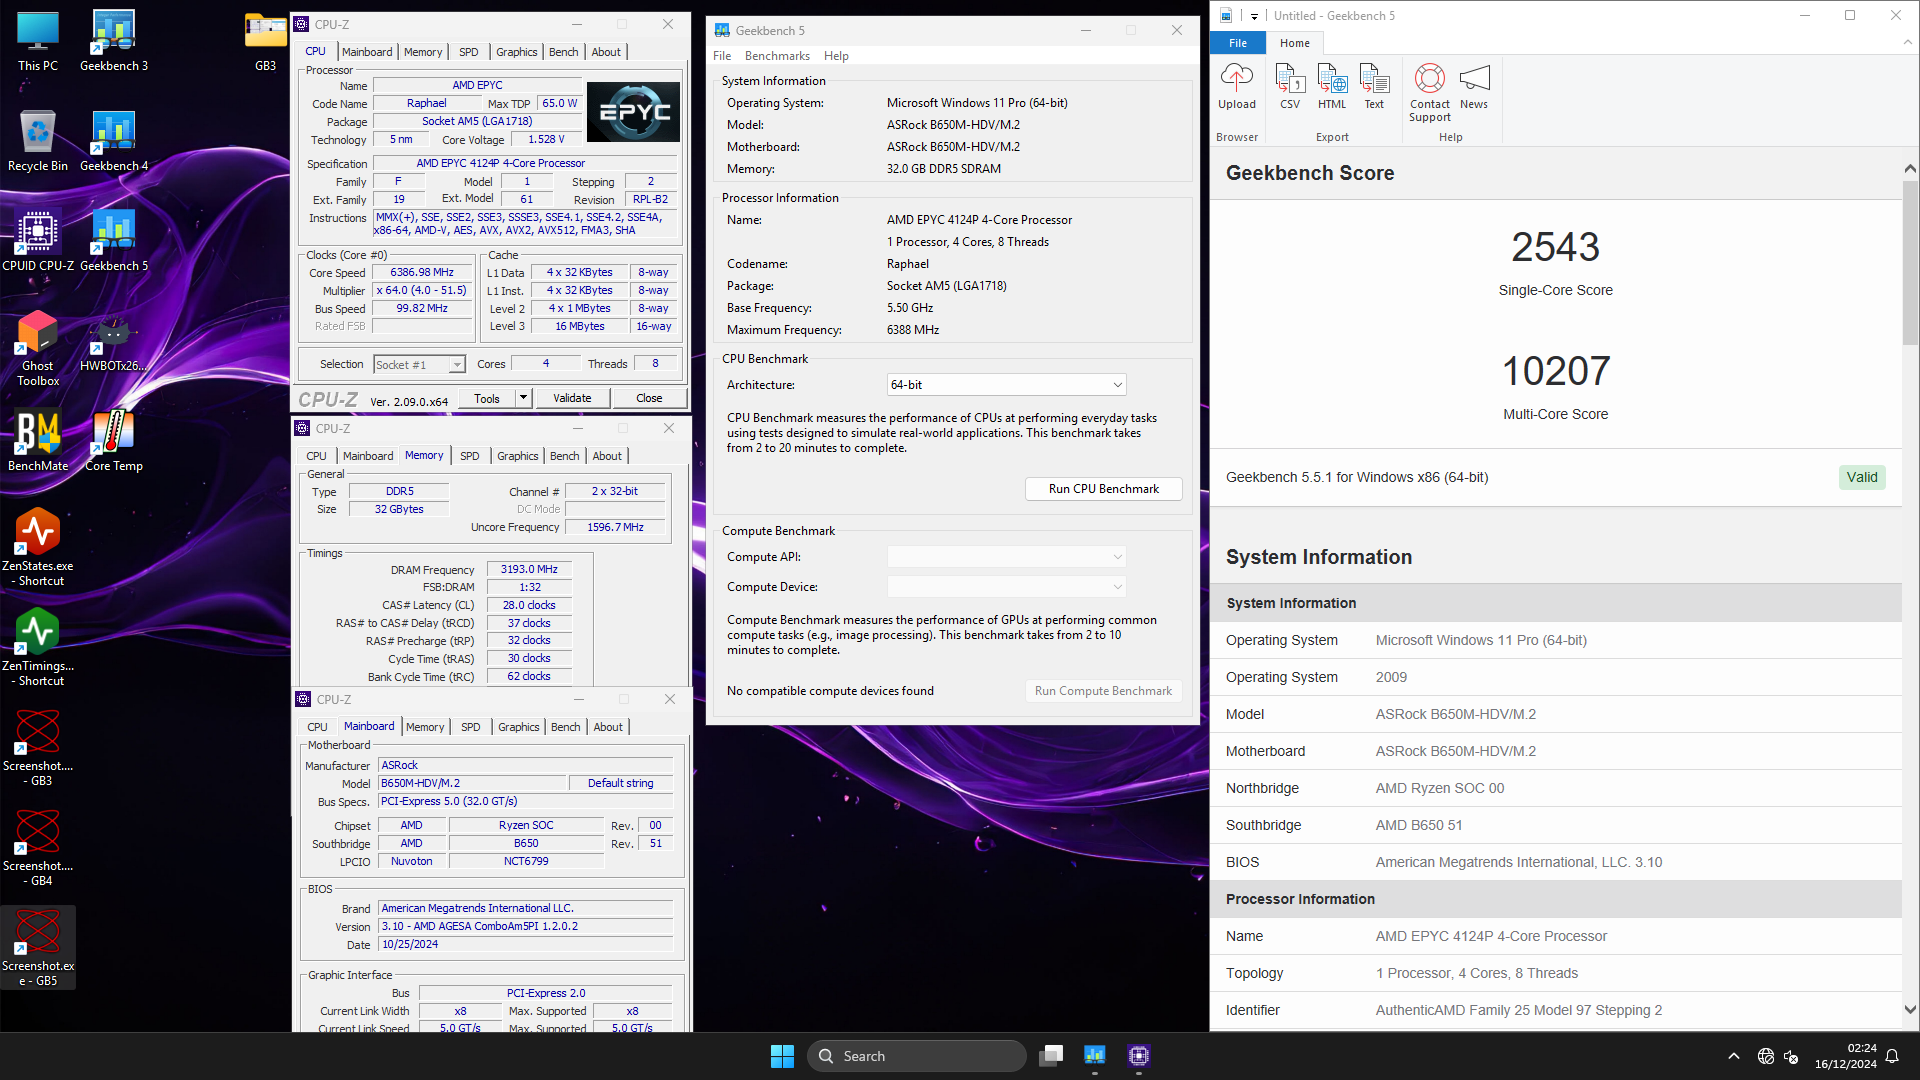Image resolution: width=1920 pixels, height=1080 pixels.
Task: Click CPU-Z Tools button
Action: (487, 398)
